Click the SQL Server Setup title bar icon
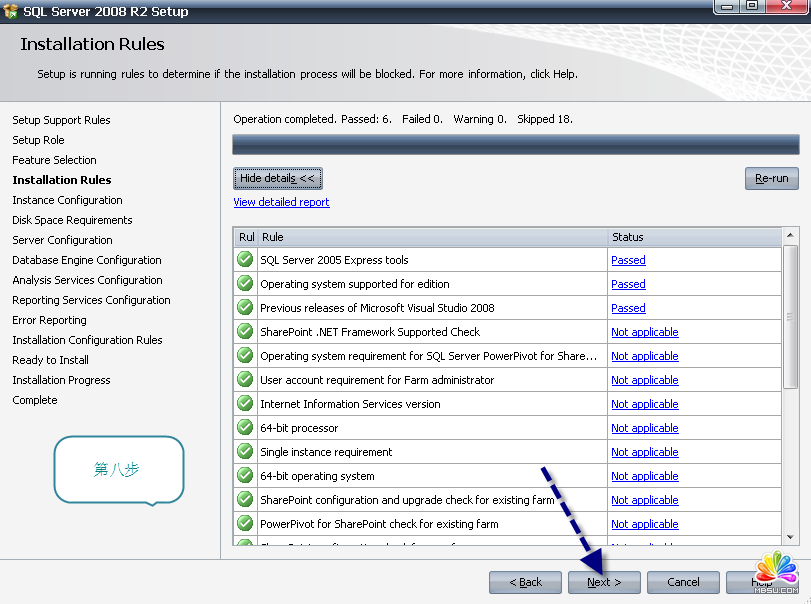This screenshot has height=604, width=811. [12, 11]
